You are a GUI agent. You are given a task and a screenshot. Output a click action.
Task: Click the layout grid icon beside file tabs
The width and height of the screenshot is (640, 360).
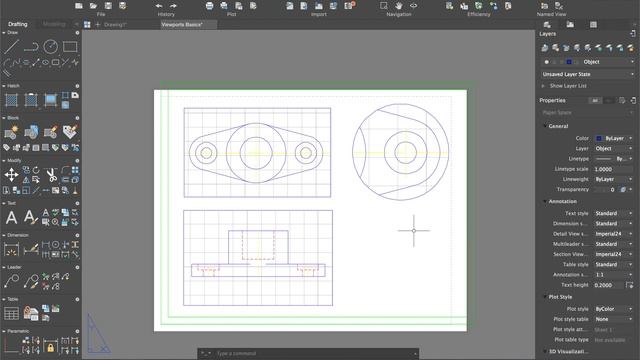[x=87, y=24]
